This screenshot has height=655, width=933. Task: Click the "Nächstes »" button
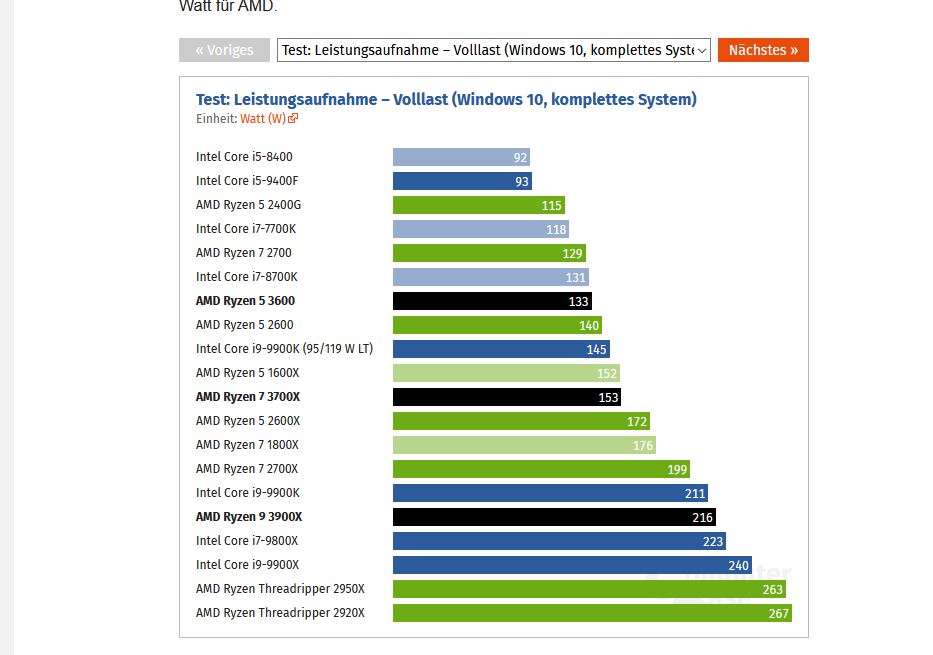[763, 50]
